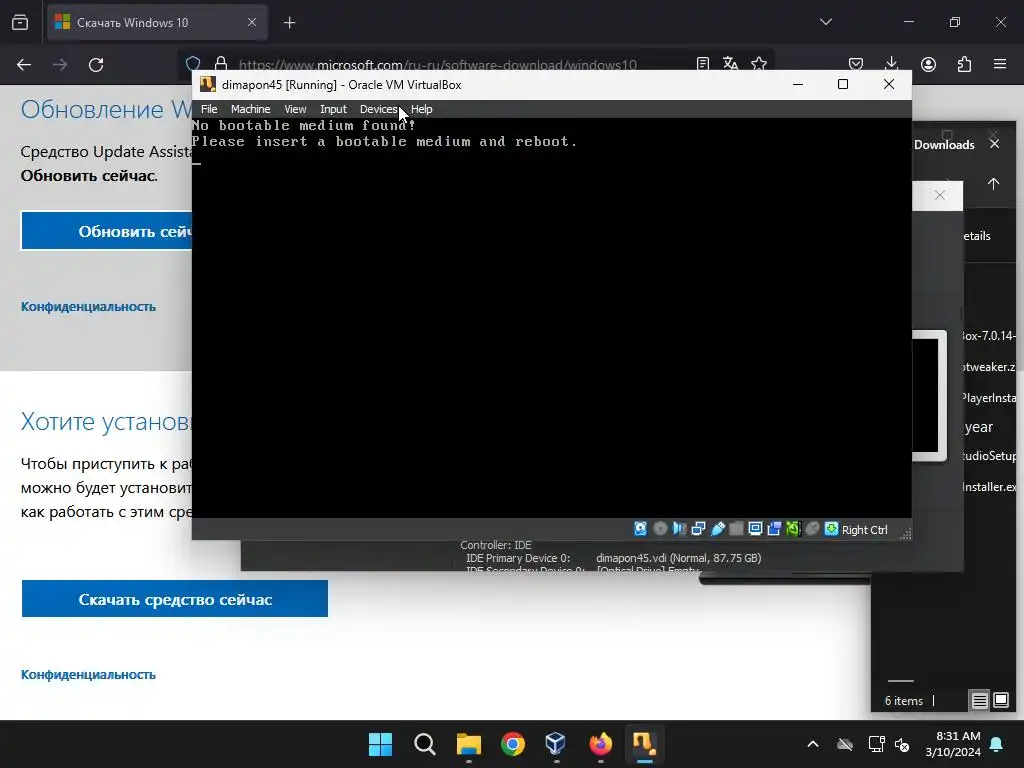
Task: Click the '6 items' status text in Explorer
Action: point(904,701)
